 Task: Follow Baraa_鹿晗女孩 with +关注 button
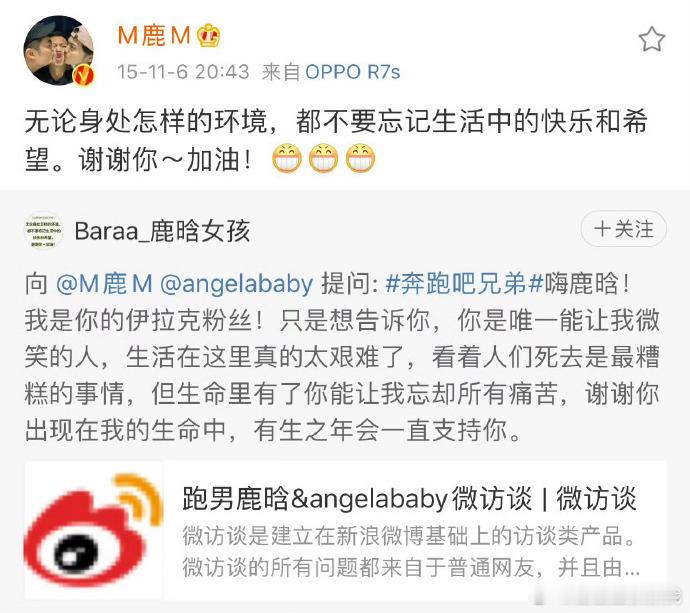pyautogui.click(x=624, y=229)
